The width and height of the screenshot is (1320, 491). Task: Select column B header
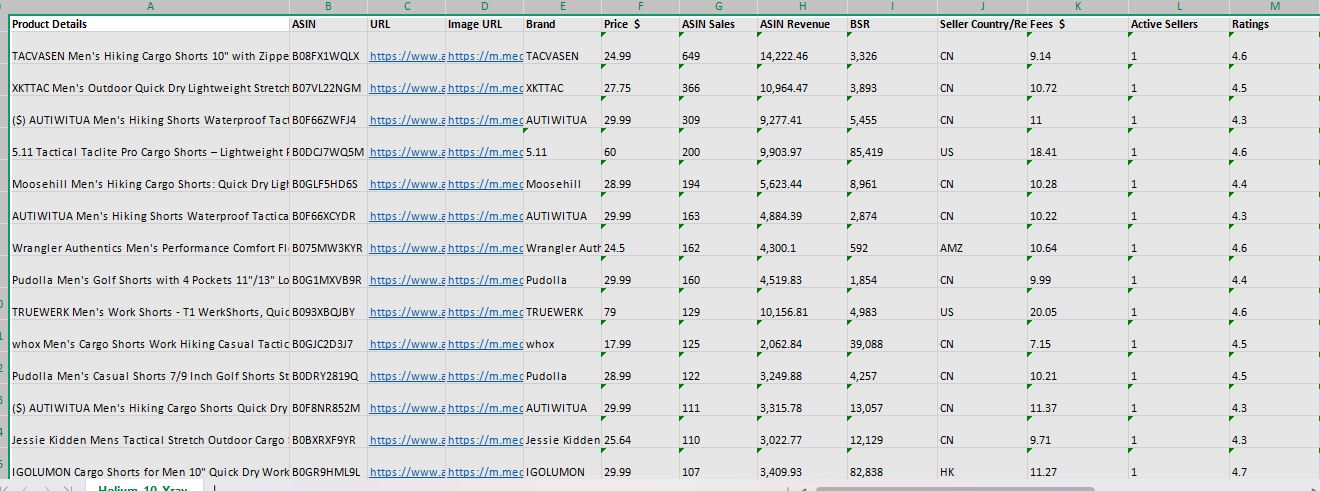328,7
